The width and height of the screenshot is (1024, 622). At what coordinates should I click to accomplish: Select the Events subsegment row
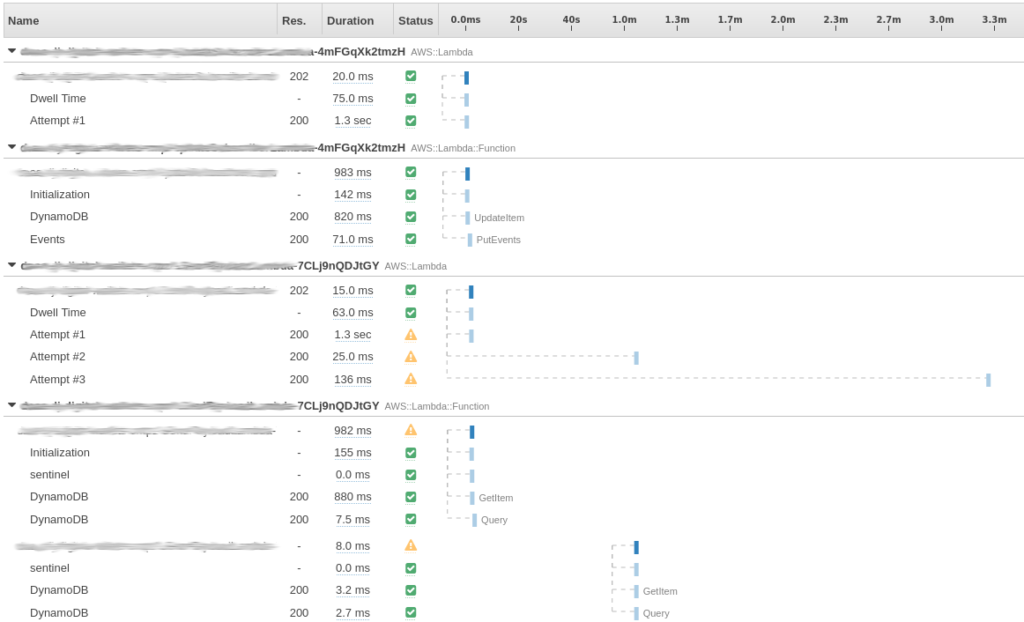point(49,239)
